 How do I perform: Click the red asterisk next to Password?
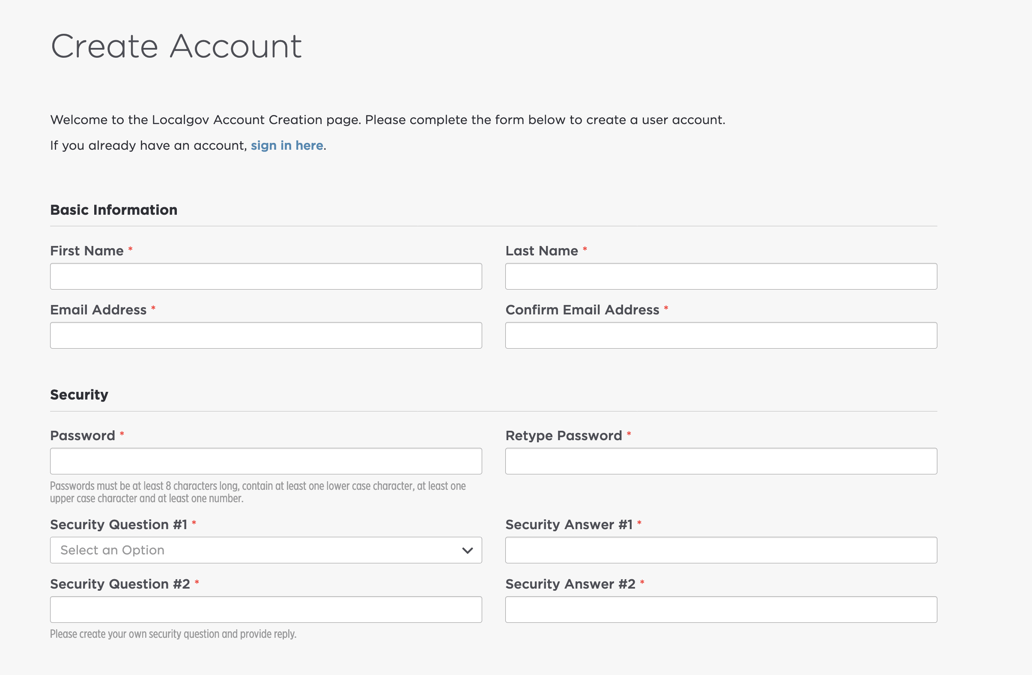[x=121, y=435]
